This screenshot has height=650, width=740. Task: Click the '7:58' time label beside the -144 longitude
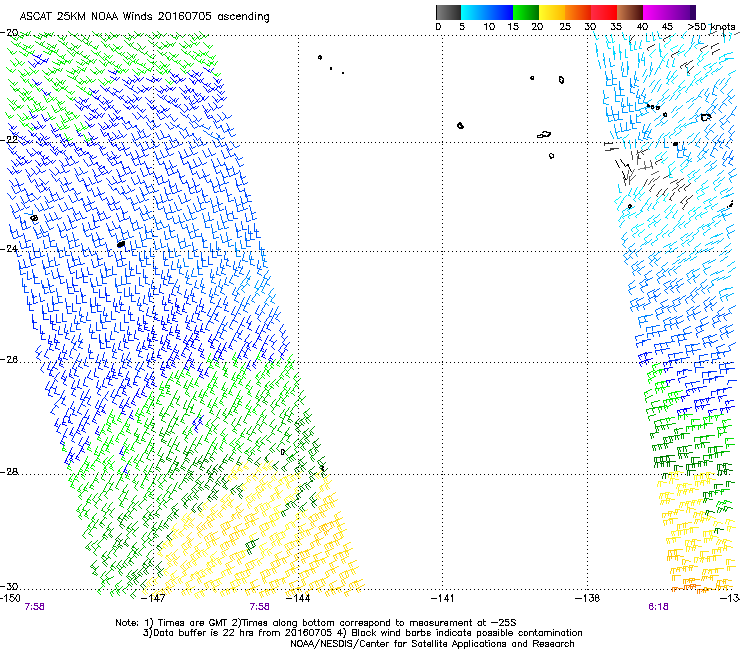pos(260,607)
